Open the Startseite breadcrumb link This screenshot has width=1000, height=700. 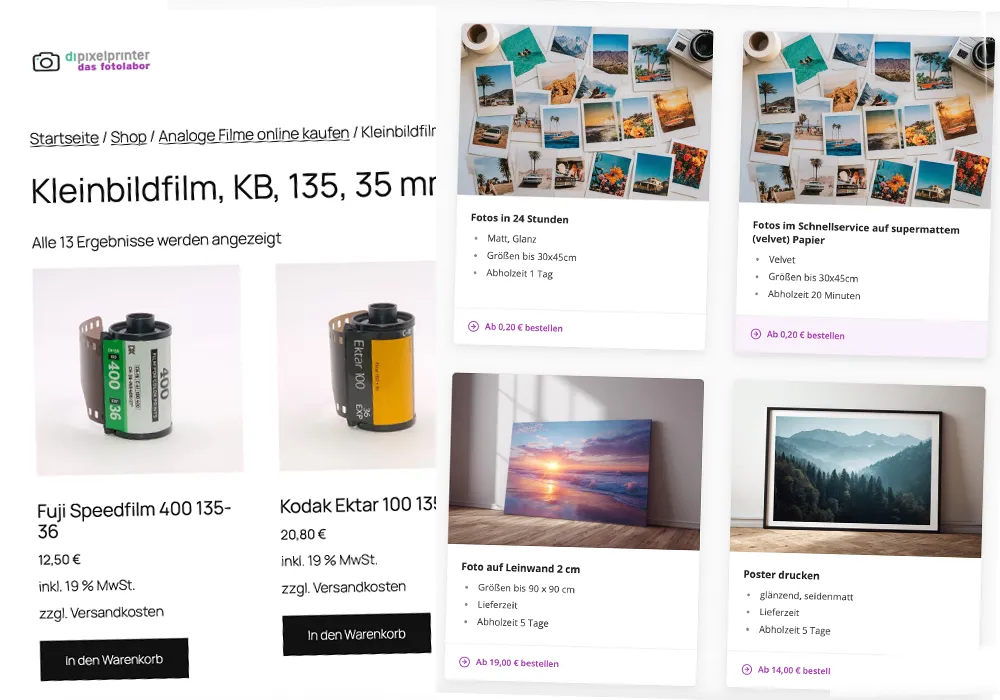(64, 138)
